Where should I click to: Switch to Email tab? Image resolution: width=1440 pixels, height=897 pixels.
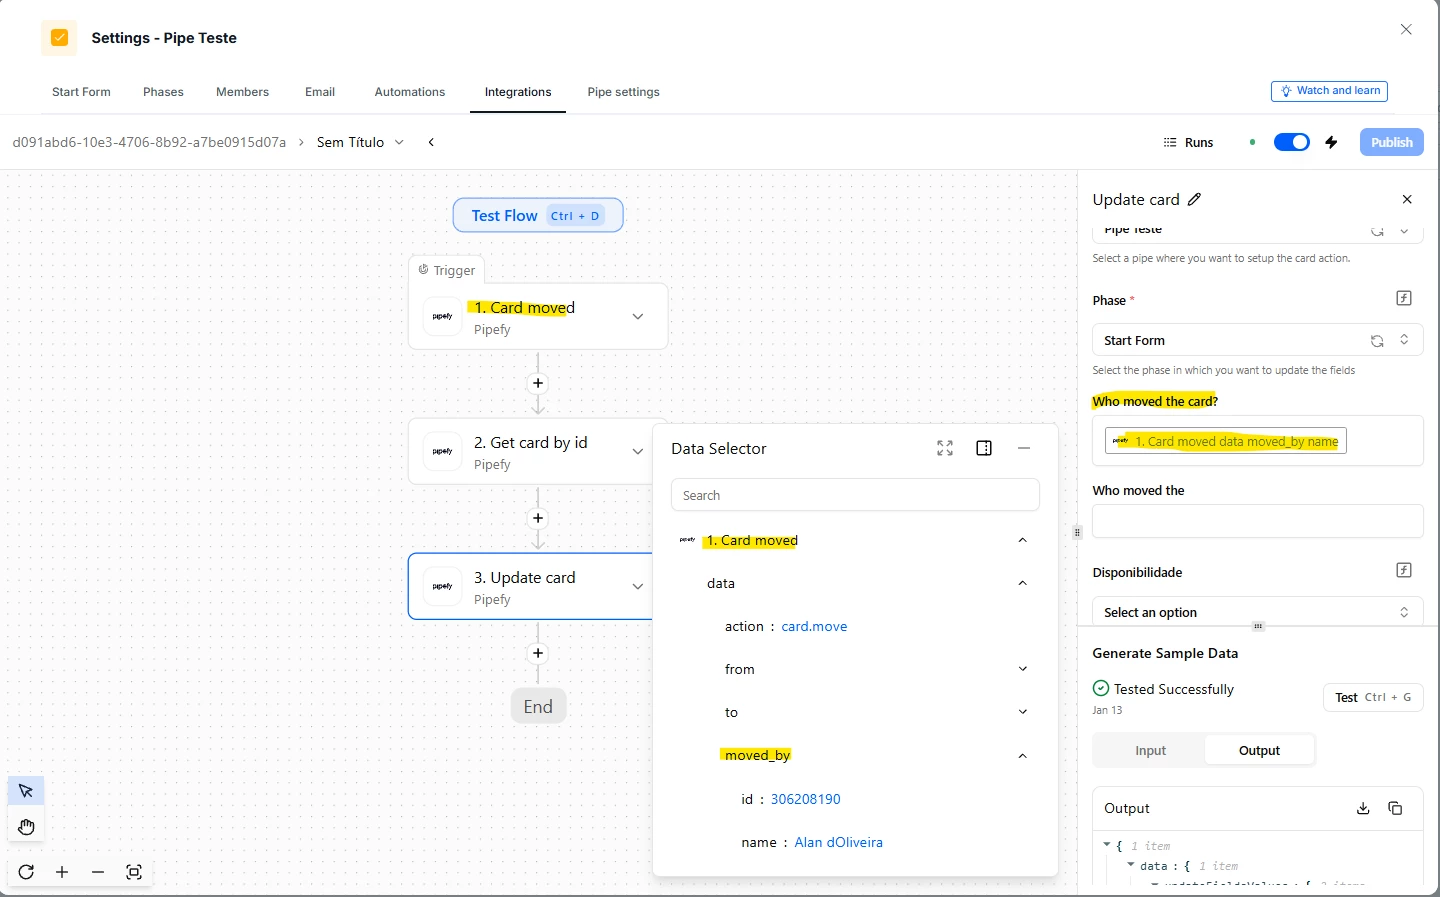coord(320,92)
